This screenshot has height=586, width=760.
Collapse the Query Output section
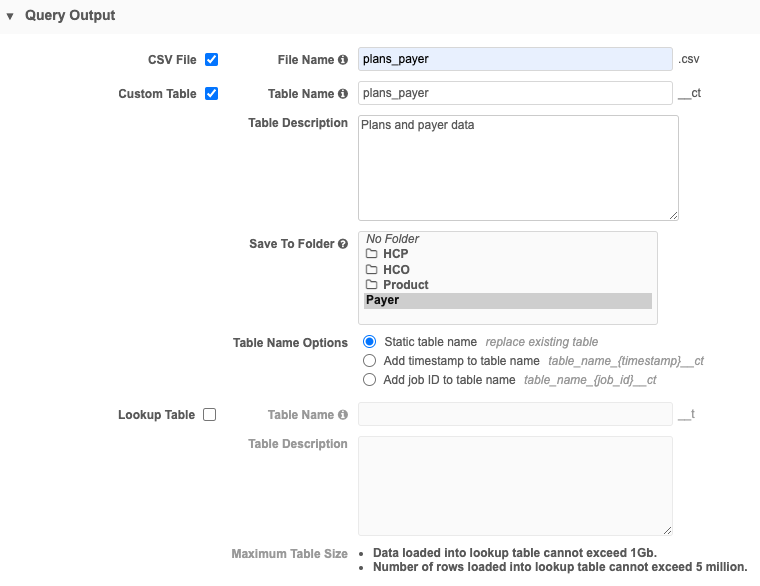click(10, 16)
